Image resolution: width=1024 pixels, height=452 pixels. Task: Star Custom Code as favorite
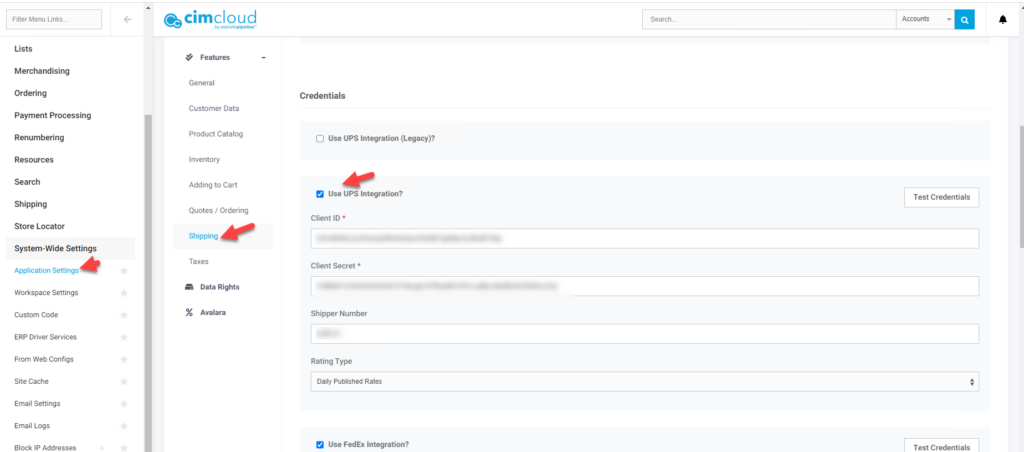124,315
